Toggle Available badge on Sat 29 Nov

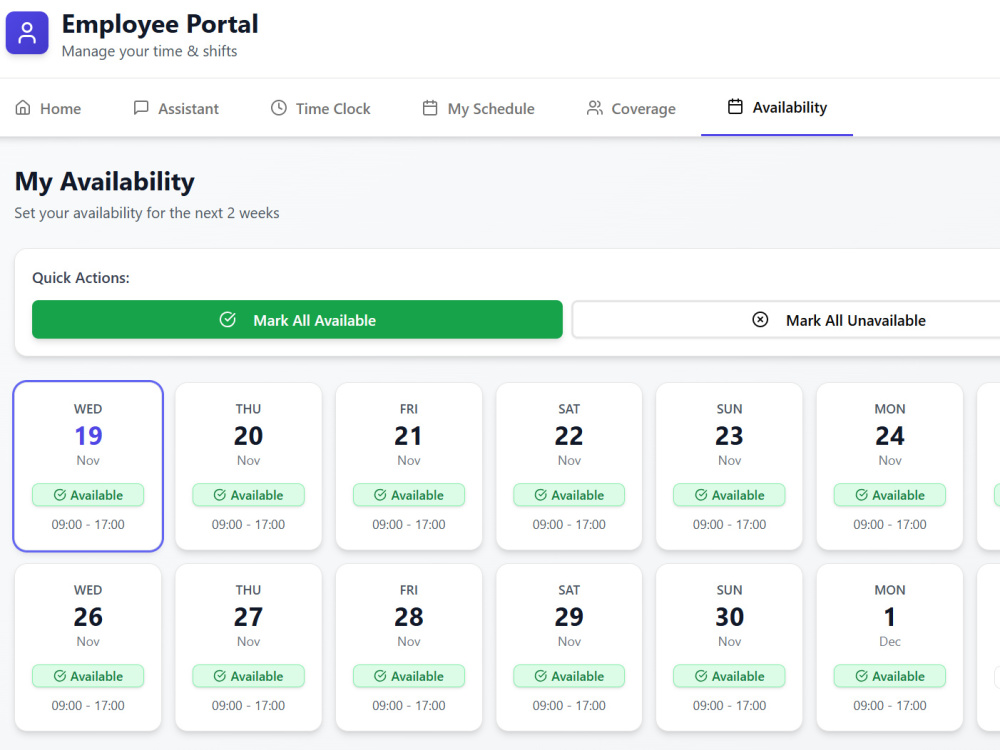click(569, 676)
